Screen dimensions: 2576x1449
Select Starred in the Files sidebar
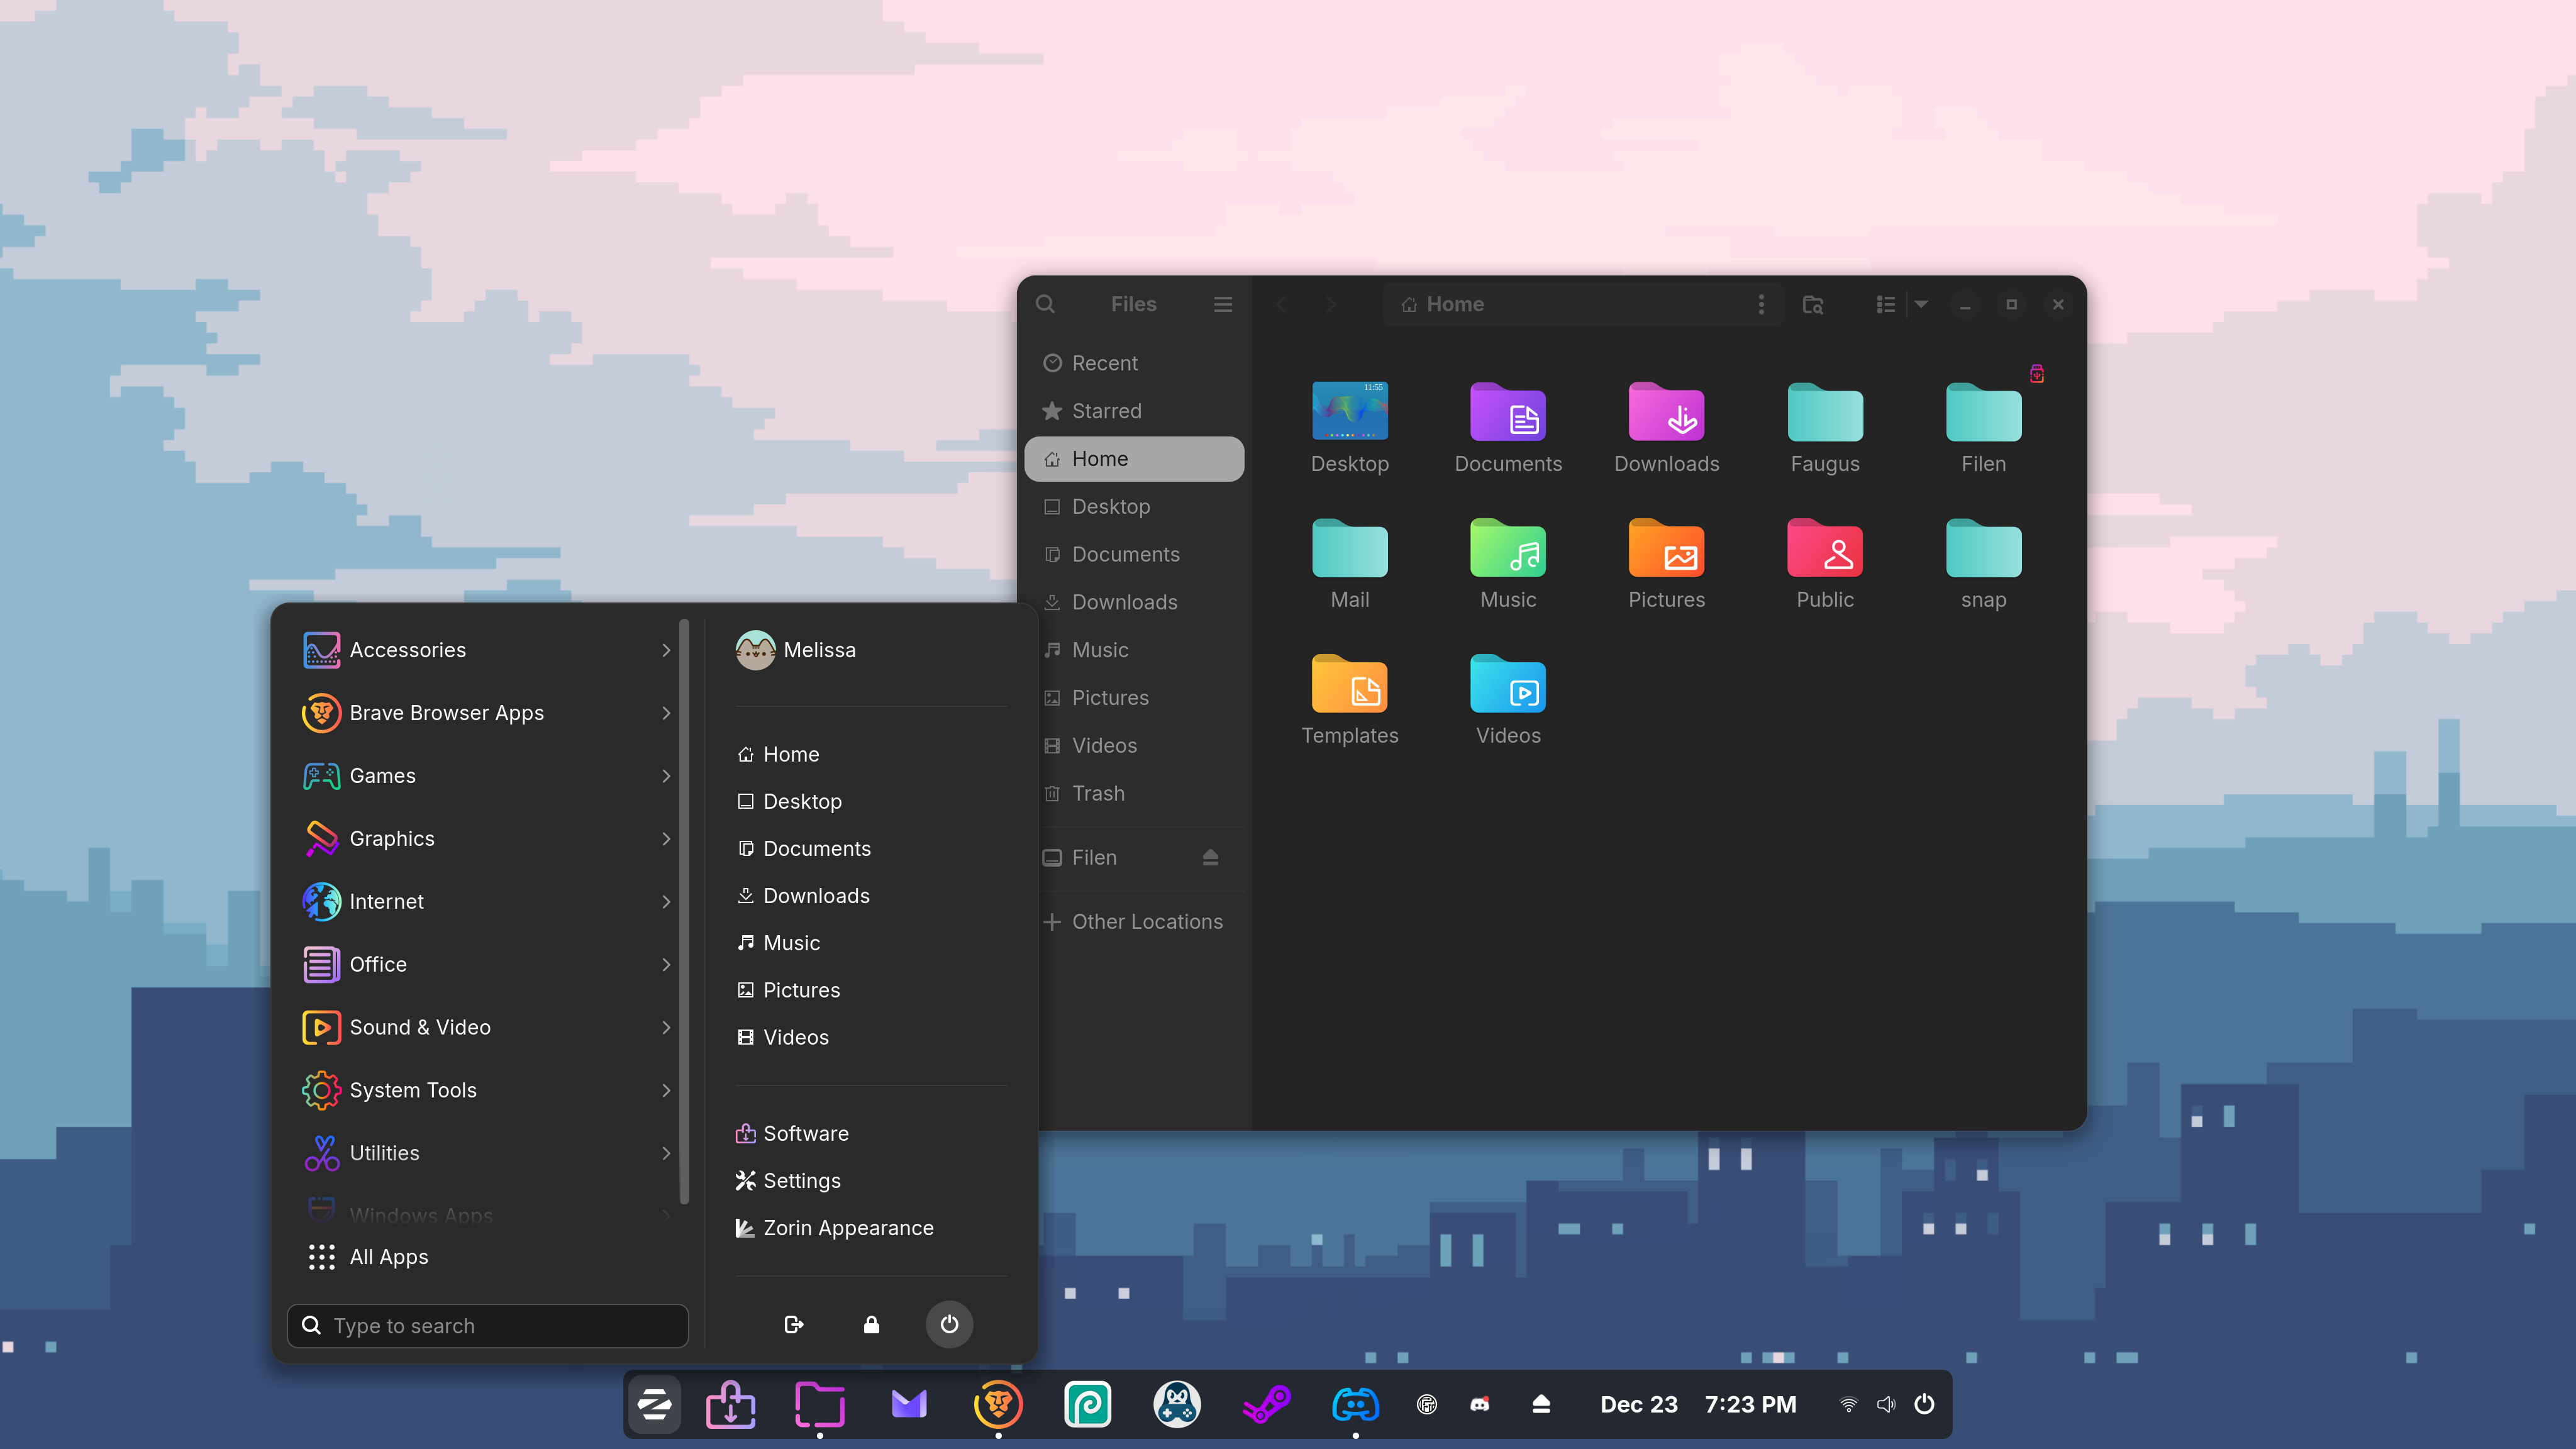(x=1106, y=411)
